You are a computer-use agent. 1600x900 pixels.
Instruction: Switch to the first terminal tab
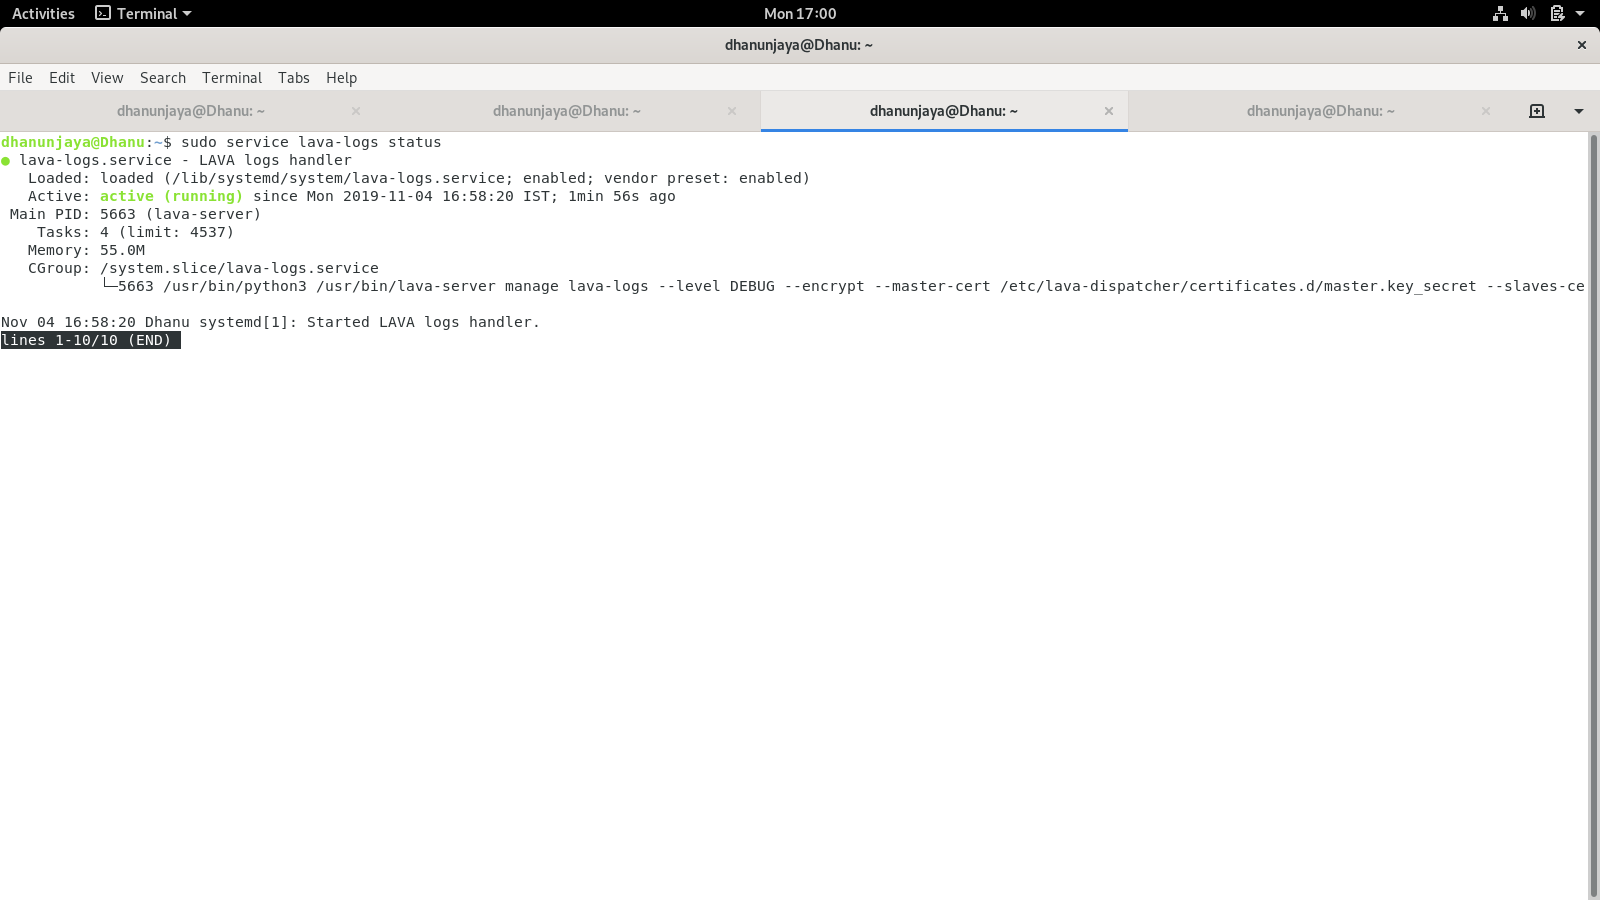(x=190, y=111)
